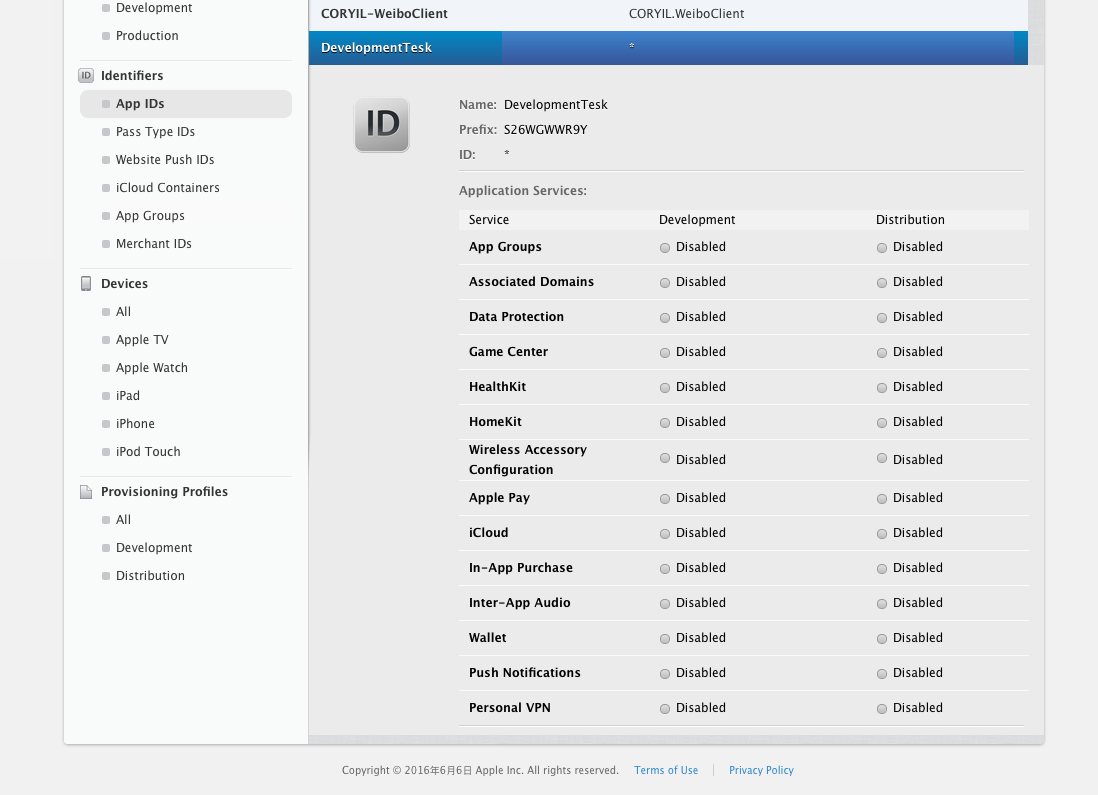Click Identifiers section header
Screen dimensions: 1098x795
[x=132, y=76]
